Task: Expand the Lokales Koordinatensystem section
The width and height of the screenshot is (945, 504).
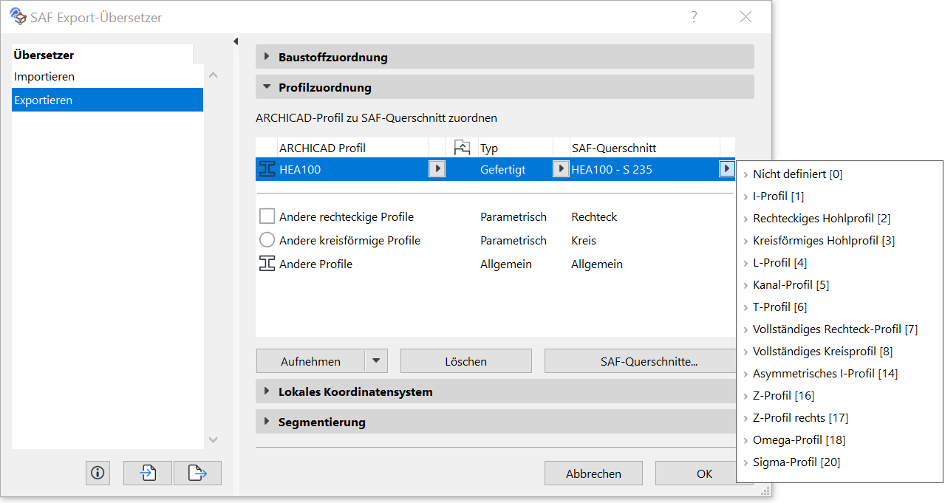Action: point(267,392)
